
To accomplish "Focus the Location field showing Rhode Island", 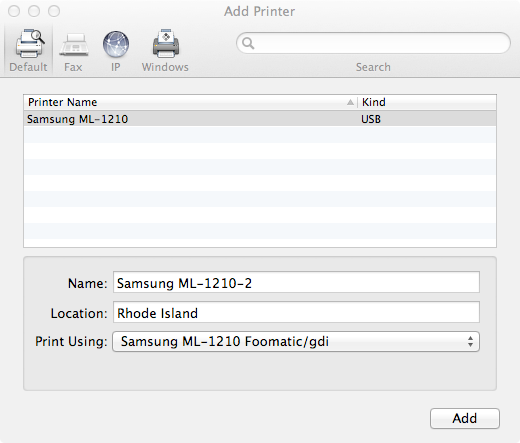I will click(x=296, y=312).
